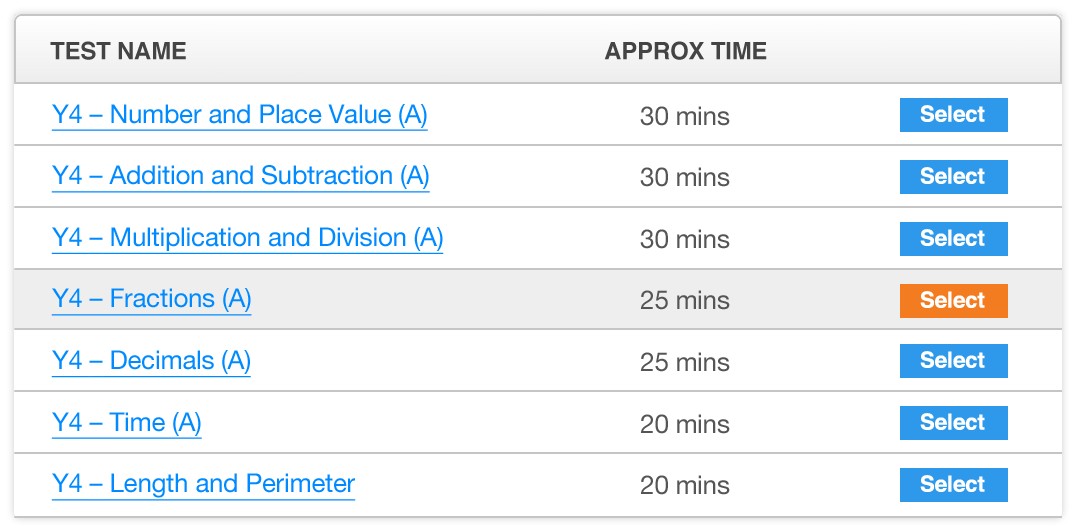Screen dimensions: 1076x532
Task: Open Y4 – Length and Perimeter test link
Action: tap(203, 485)
